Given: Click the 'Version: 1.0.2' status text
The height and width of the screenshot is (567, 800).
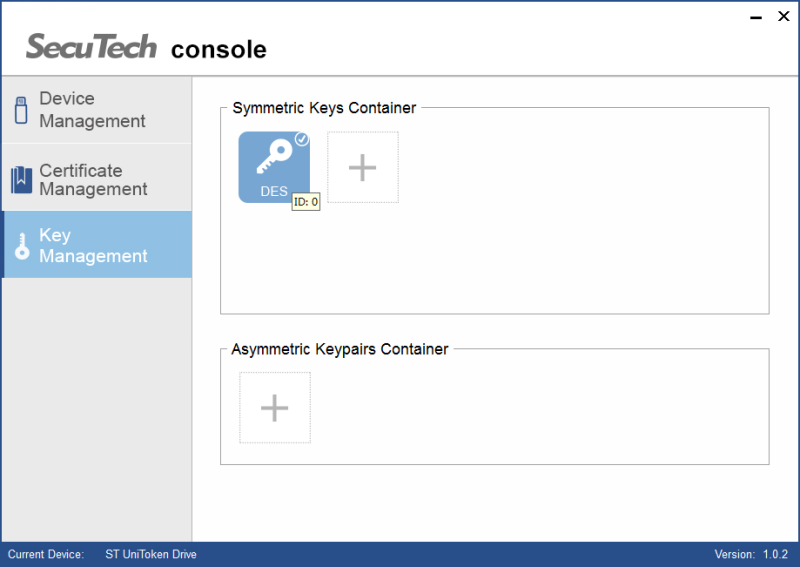Looking at the screenshot, I should [x=751, y=554].
